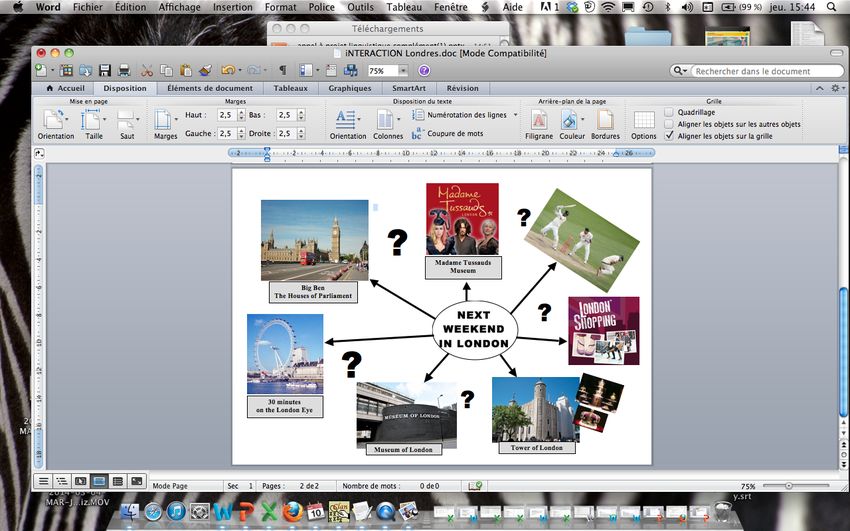Open the zoom percentage 75% dropdown
Screen dimensions: 850x531
(x=403, y=70)
